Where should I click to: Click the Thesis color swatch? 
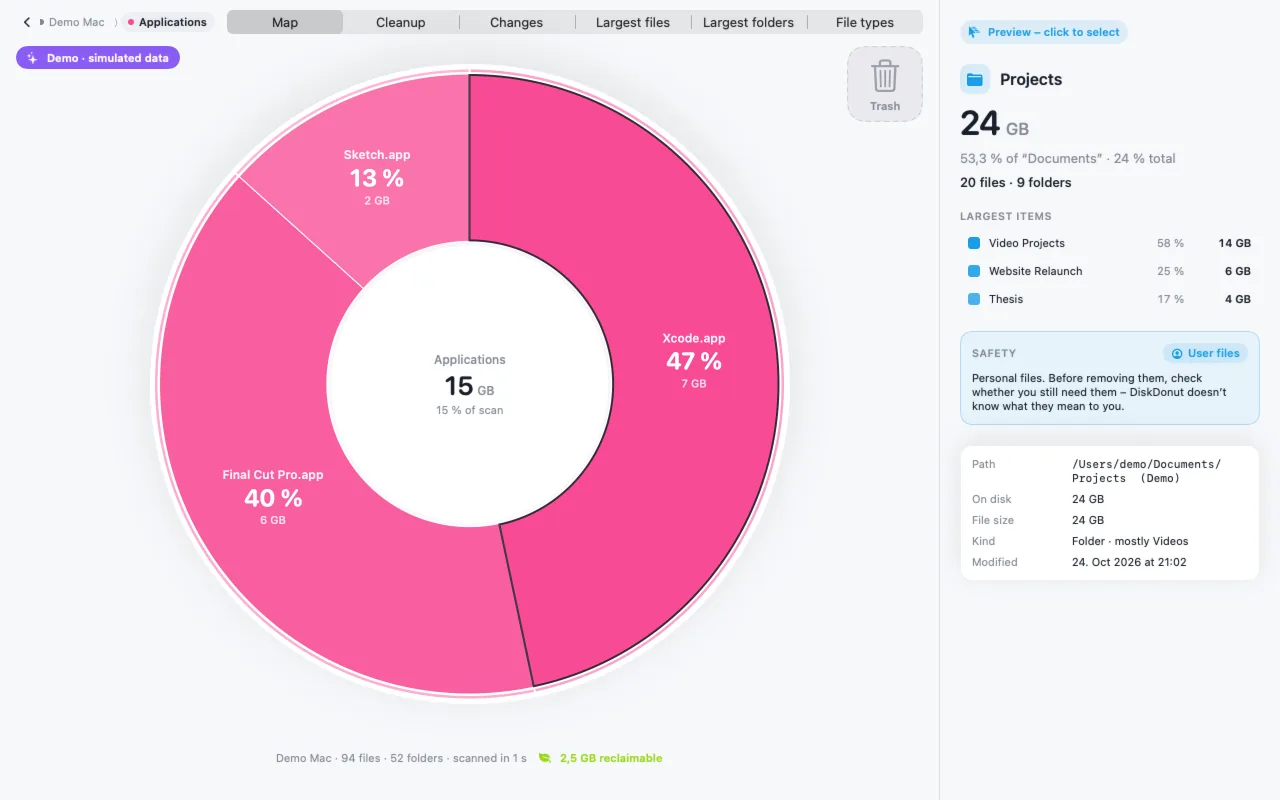click(974, 299)
